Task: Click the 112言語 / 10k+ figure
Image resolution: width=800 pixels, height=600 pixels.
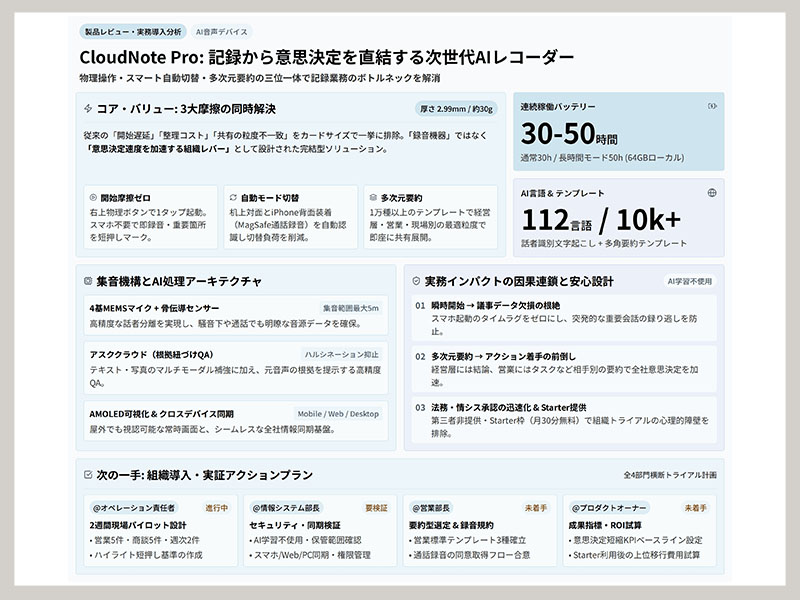Action: [x=601, y=220]
